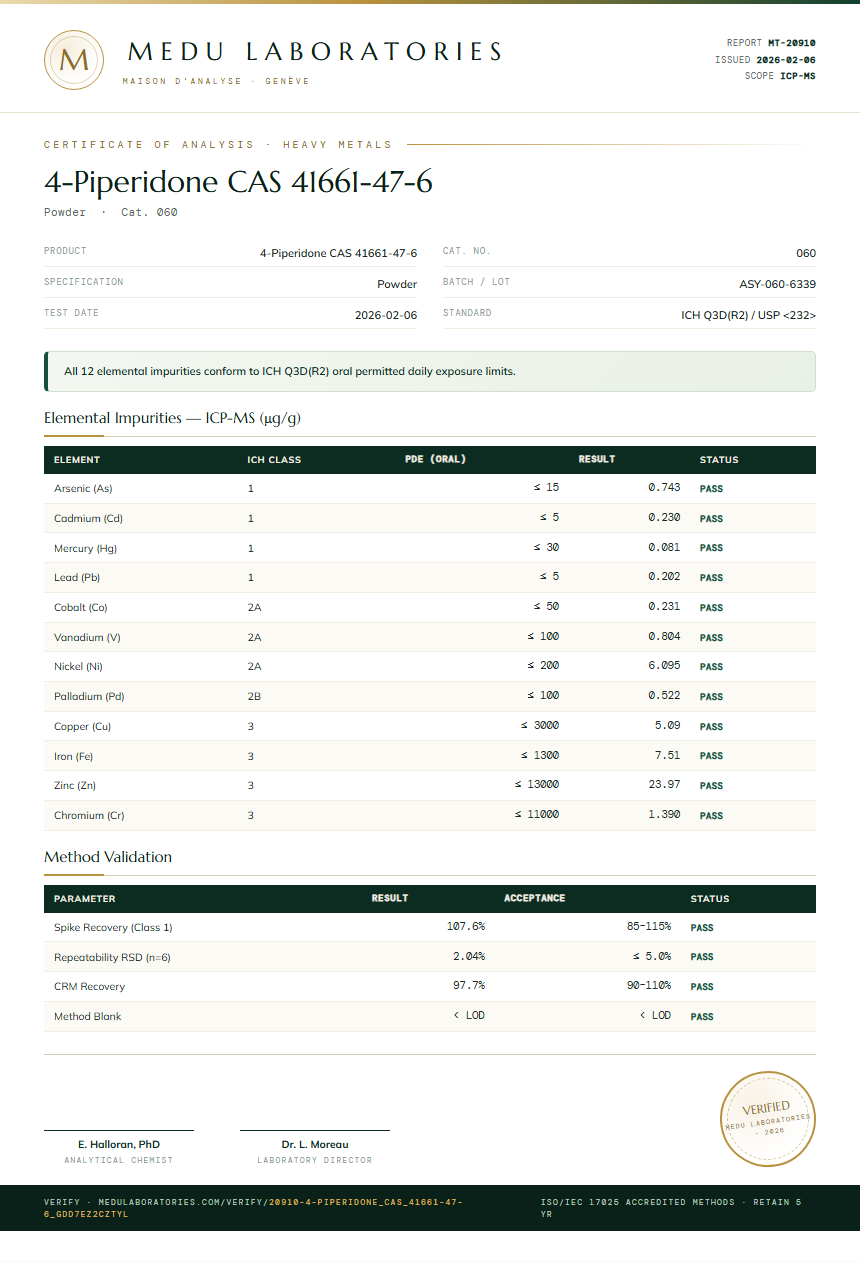860x1262 pixels.
Task: Click the Palladium (Pd) row label
Action: point(89,697)
